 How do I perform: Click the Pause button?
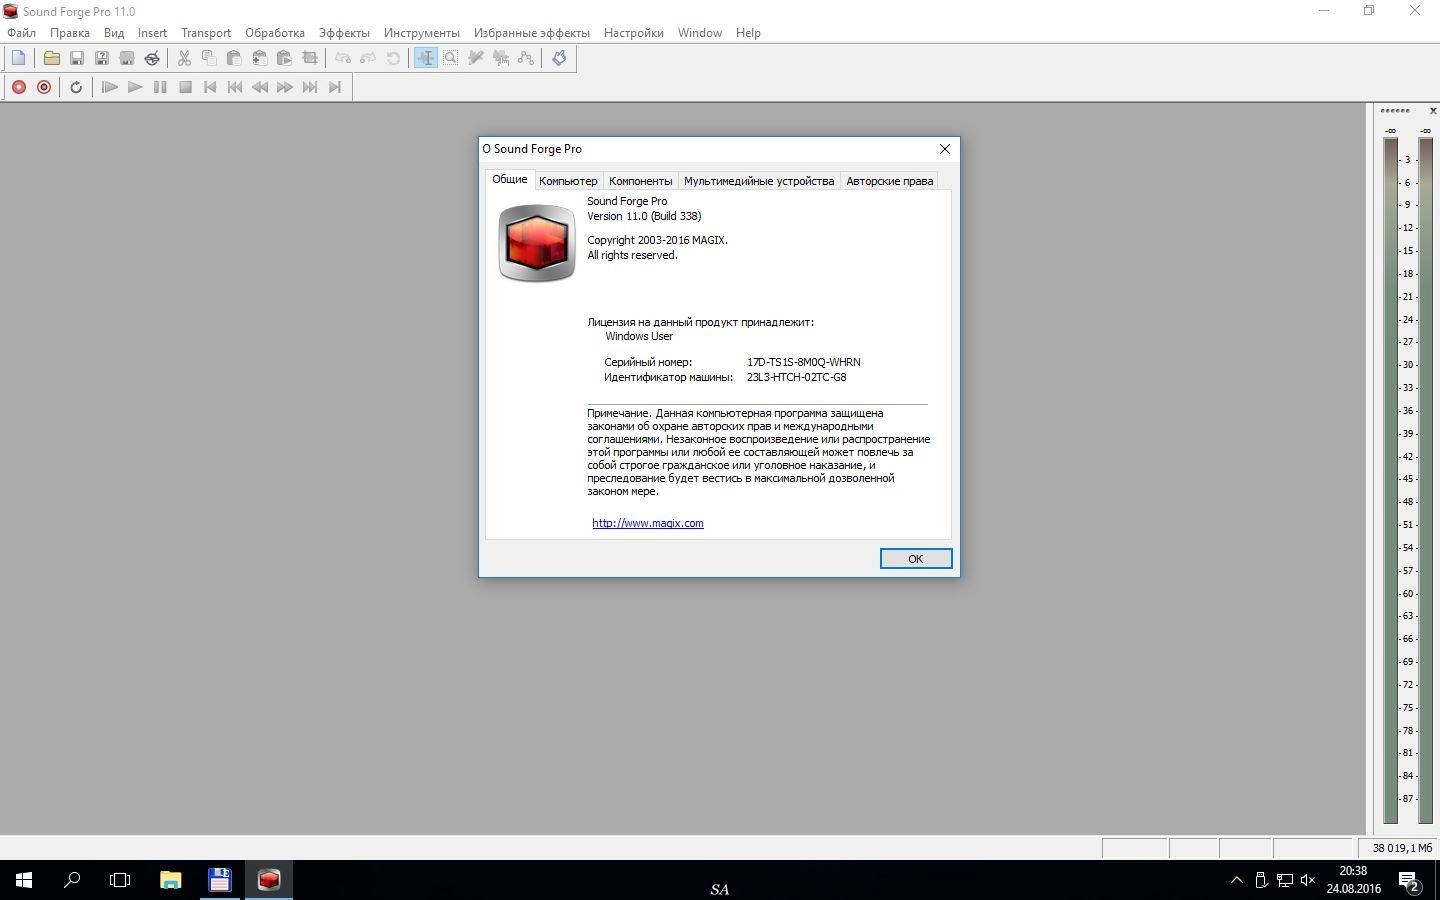[160, 87]
